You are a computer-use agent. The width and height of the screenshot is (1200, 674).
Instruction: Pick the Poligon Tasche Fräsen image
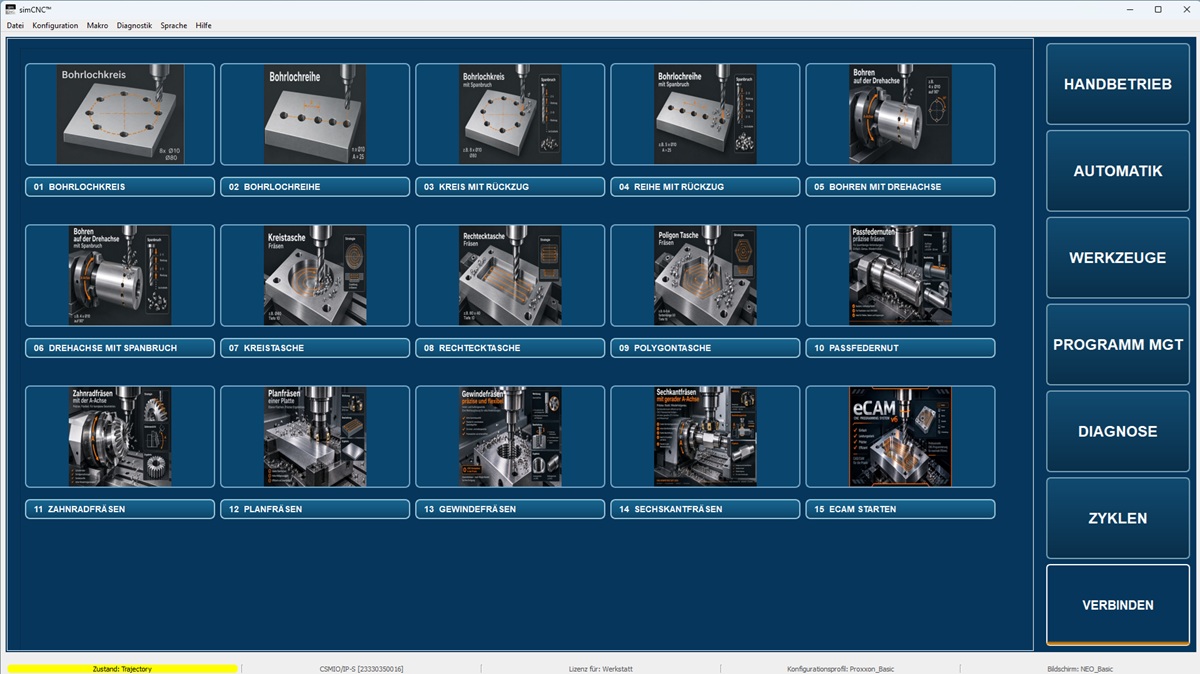point(705,275)
